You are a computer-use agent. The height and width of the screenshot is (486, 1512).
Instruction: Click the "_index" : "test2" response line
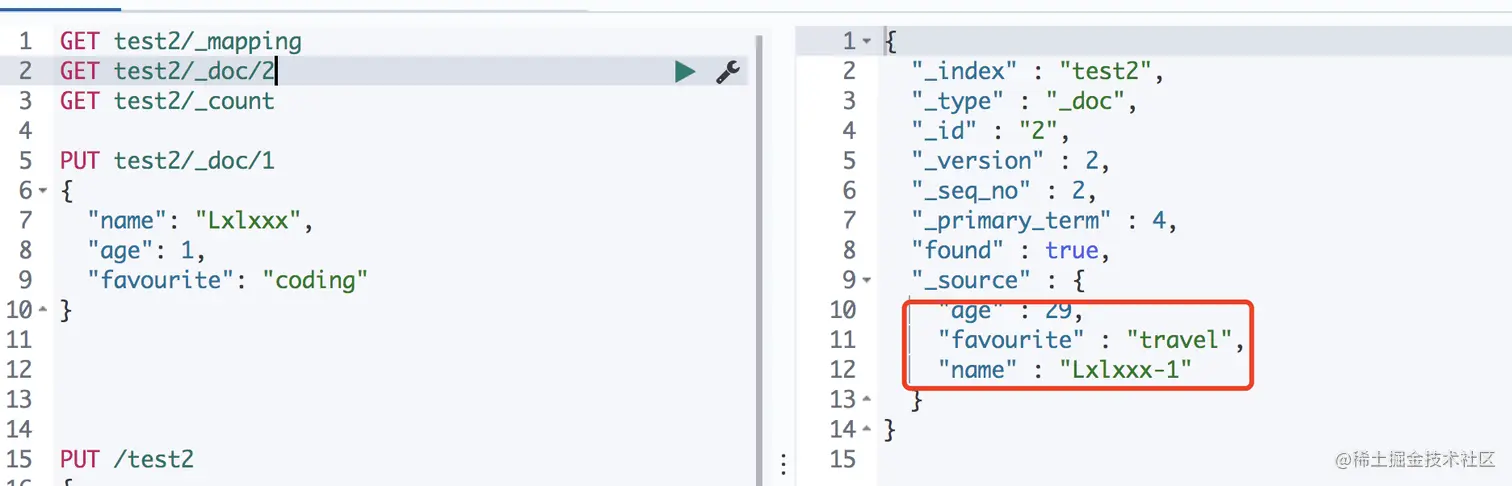pyautogui.click(x=1039, y=71)
